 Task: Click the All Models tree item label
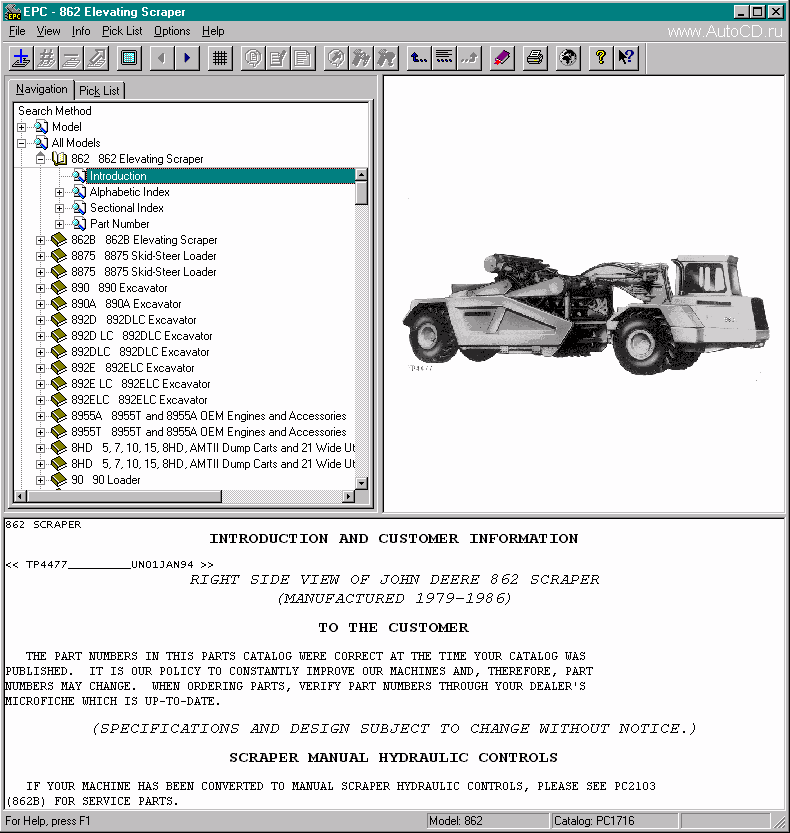pos(76,143)
